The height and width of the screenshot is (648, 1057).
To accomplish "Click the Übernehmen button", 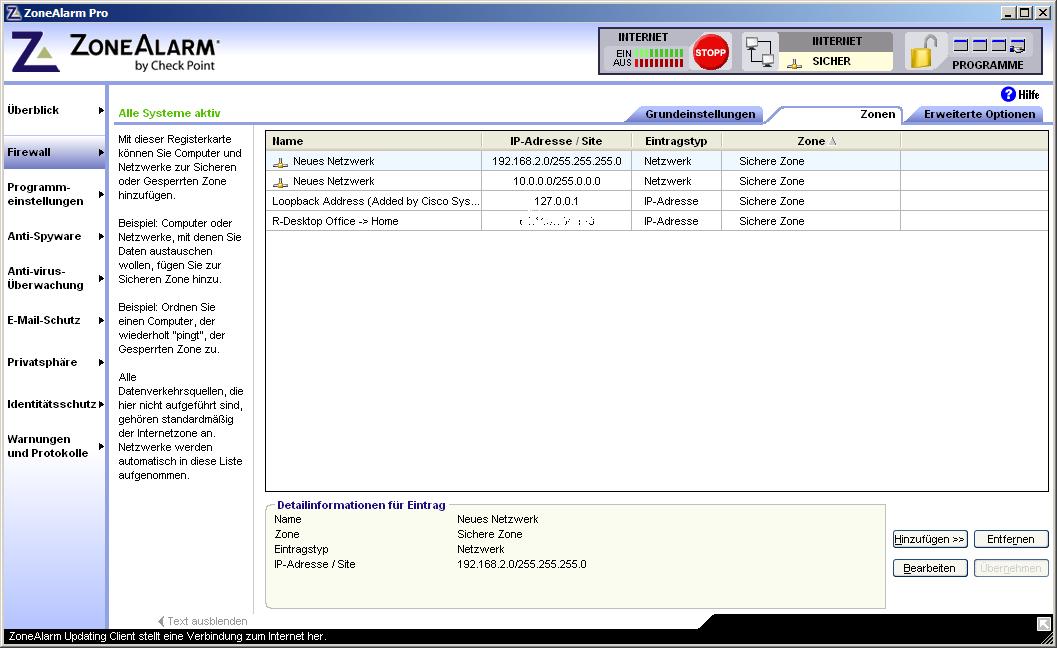I will click(1010, 568).
